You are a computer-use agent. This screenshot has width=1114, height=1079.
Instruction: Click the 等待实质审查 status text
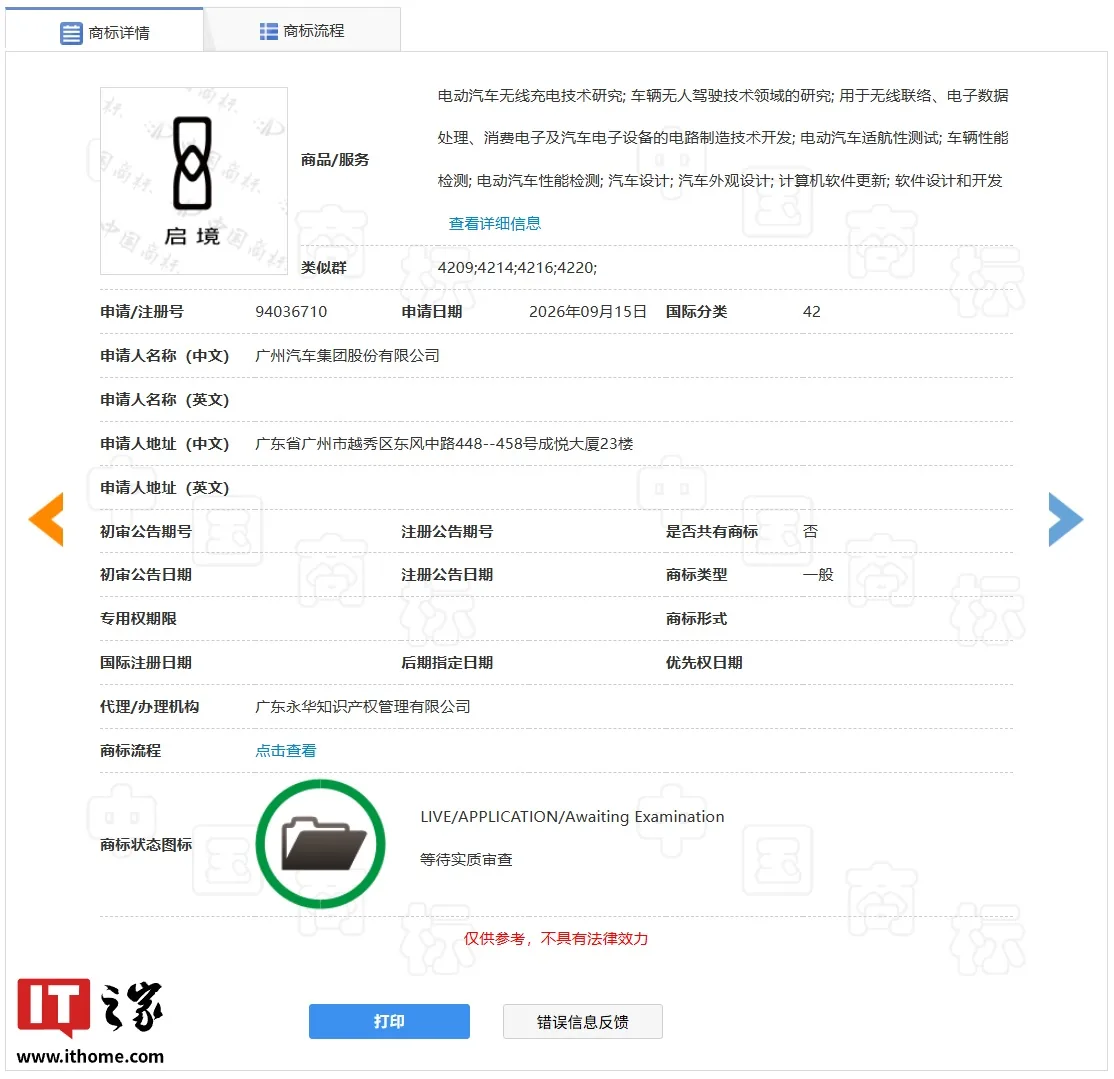(x=466, y=860)
